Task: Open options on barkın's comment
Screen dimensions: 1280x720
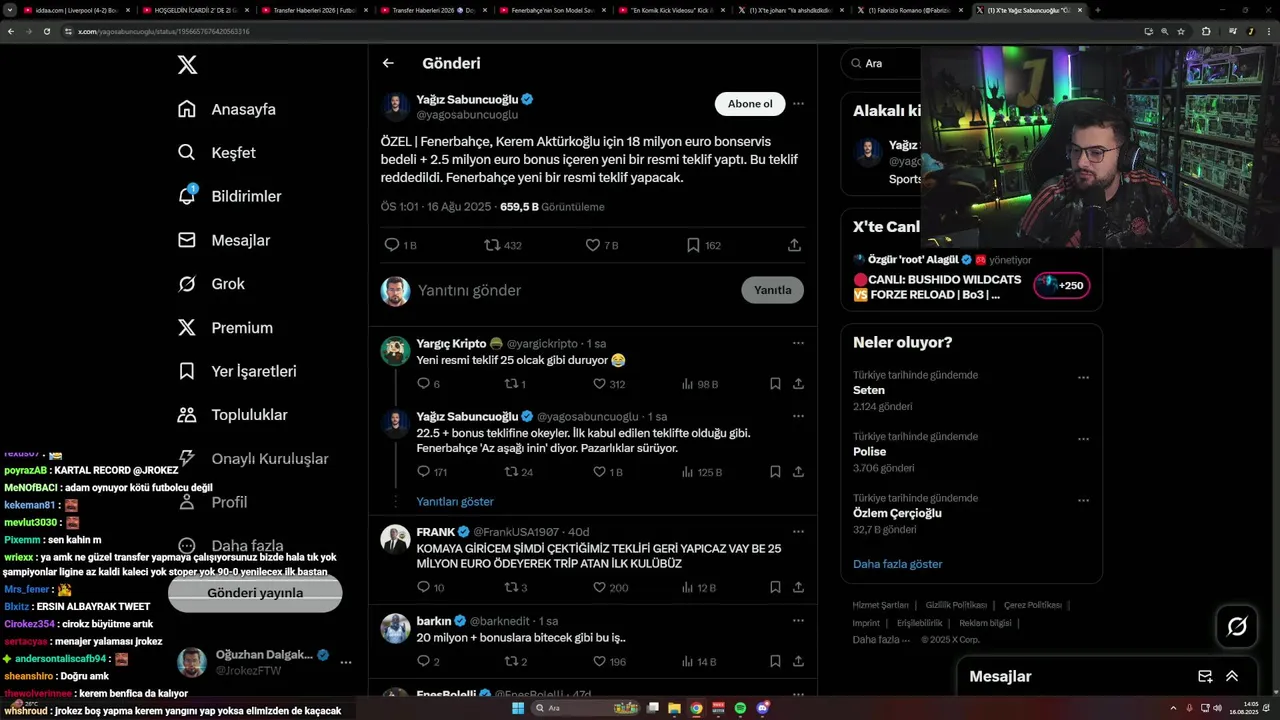Action: (798, 621)
